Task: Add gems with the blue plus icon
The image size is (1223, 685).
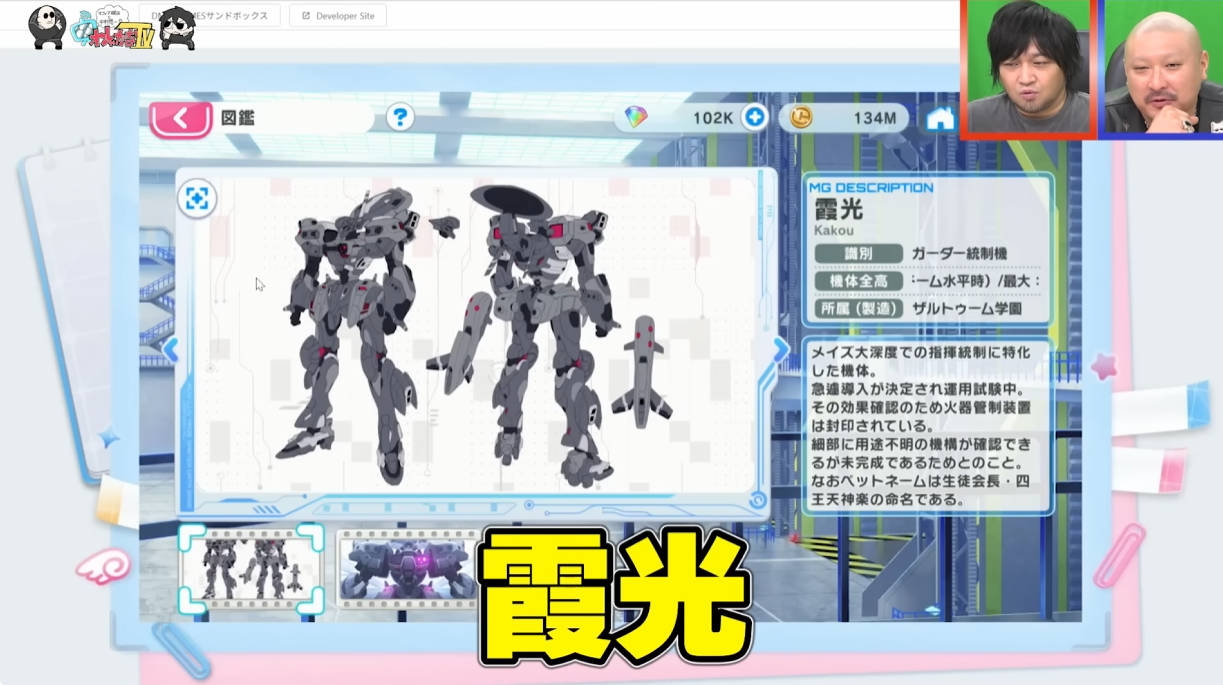Action: [755, 118]
